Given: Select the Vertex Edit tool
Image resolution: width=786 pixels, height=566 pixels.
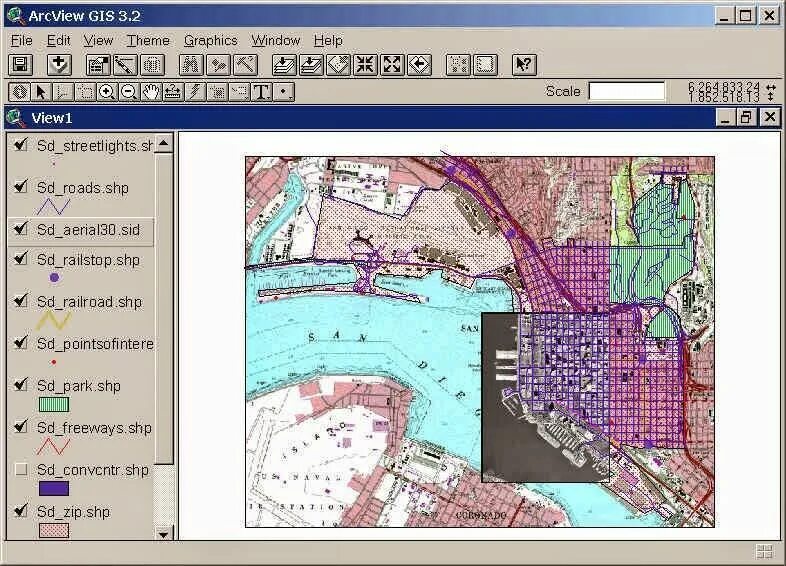Looking at the screenshot, I should 63,92.
